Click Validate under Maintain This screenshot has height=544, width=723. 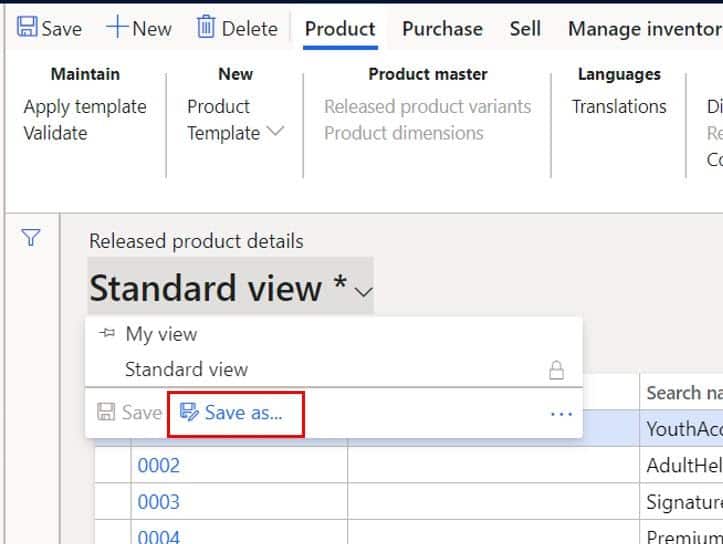pos(55,133)
